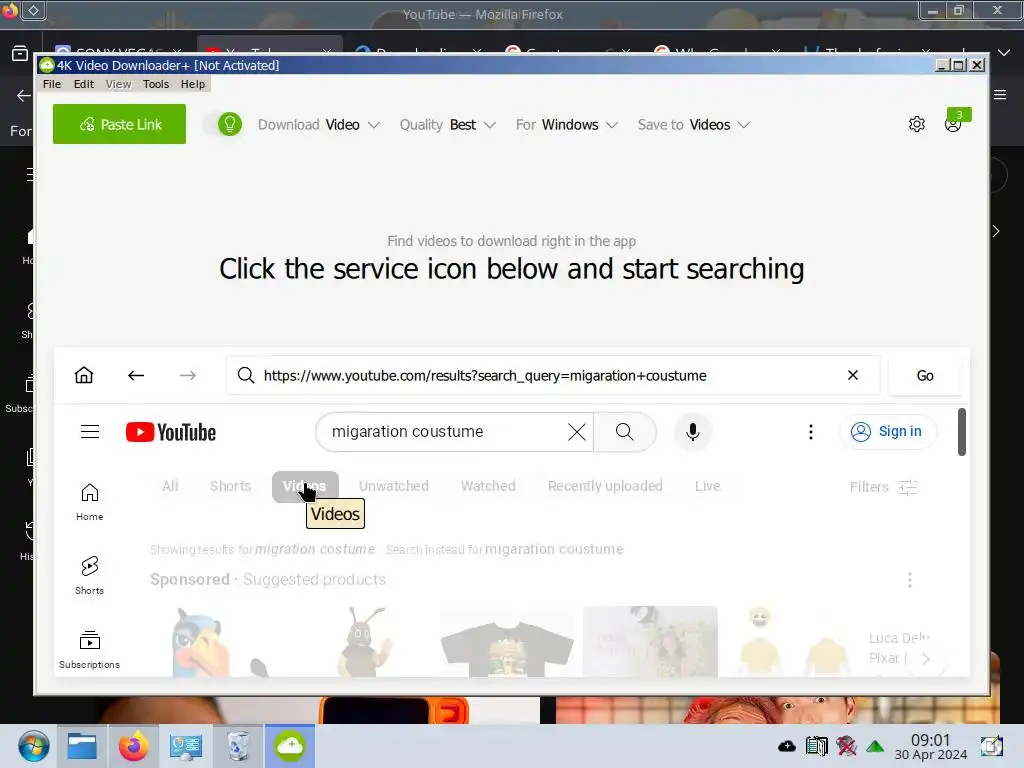Open Subscriptions in YouTube sidebar
Viewport: 1024px width, 768px height.
pyautogui.click(x=89, y=649)
